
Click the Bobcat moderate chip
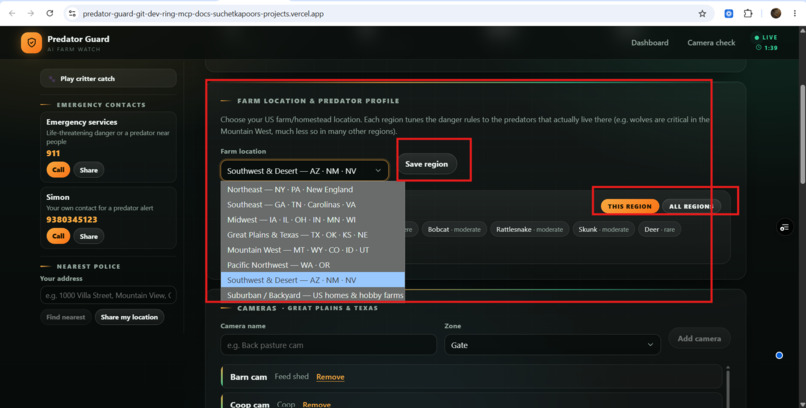click(454, 229)
